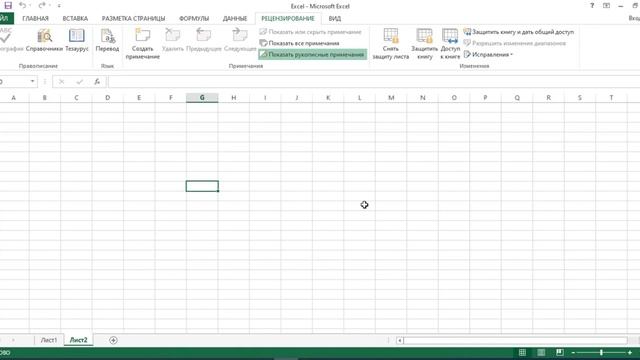Launch the Перевод translation tool
640x360 pixels.
click(107, 40)
